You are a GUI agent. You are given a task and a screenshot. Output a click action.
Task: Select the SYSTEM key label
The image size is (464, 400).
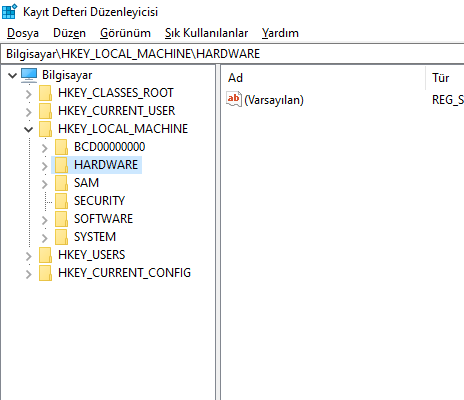(95, 237)
